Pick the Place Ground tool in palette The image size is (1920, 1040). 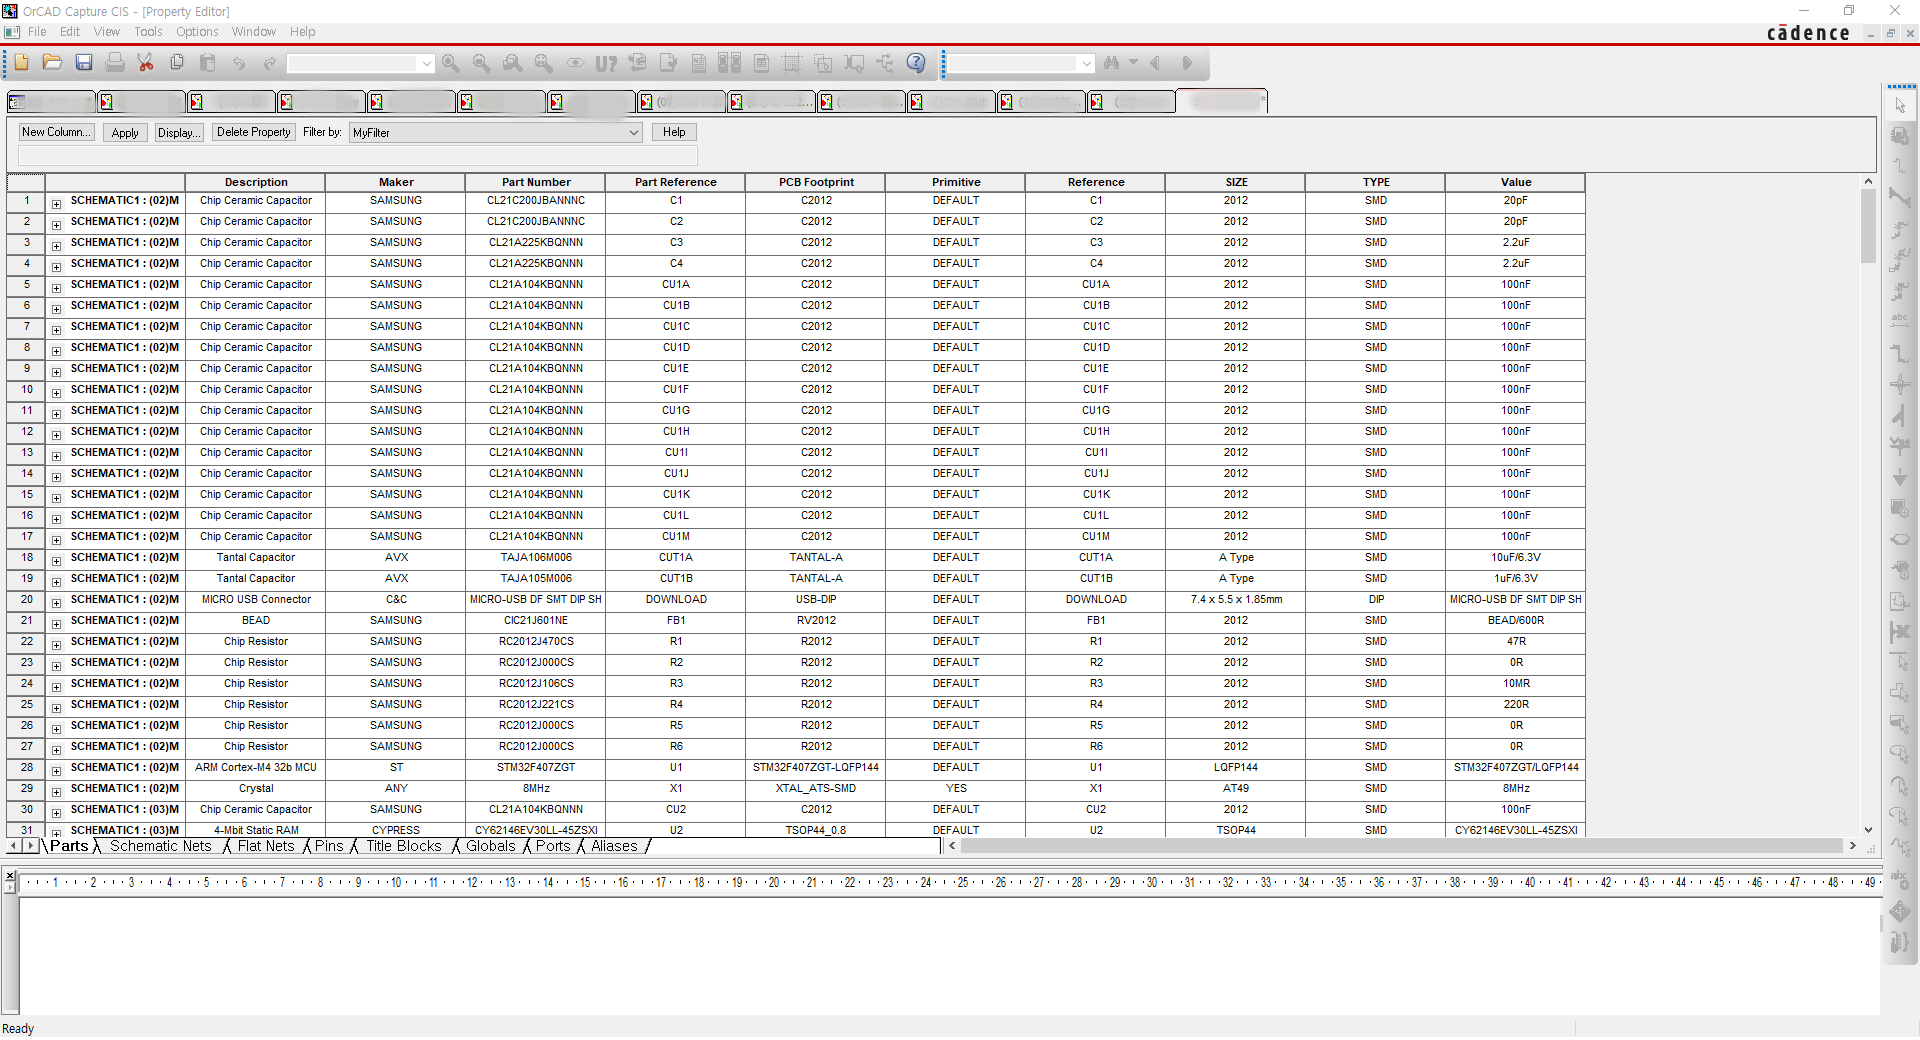[x=1900, y=478]
